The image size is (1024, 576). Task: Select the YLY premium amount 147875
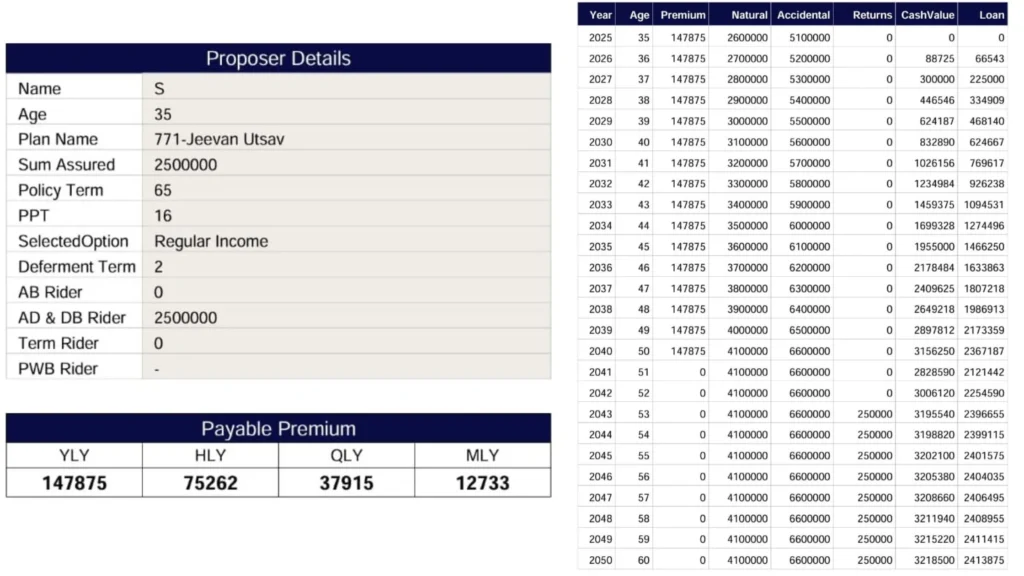pyautogui.click(x=74, y=483)
